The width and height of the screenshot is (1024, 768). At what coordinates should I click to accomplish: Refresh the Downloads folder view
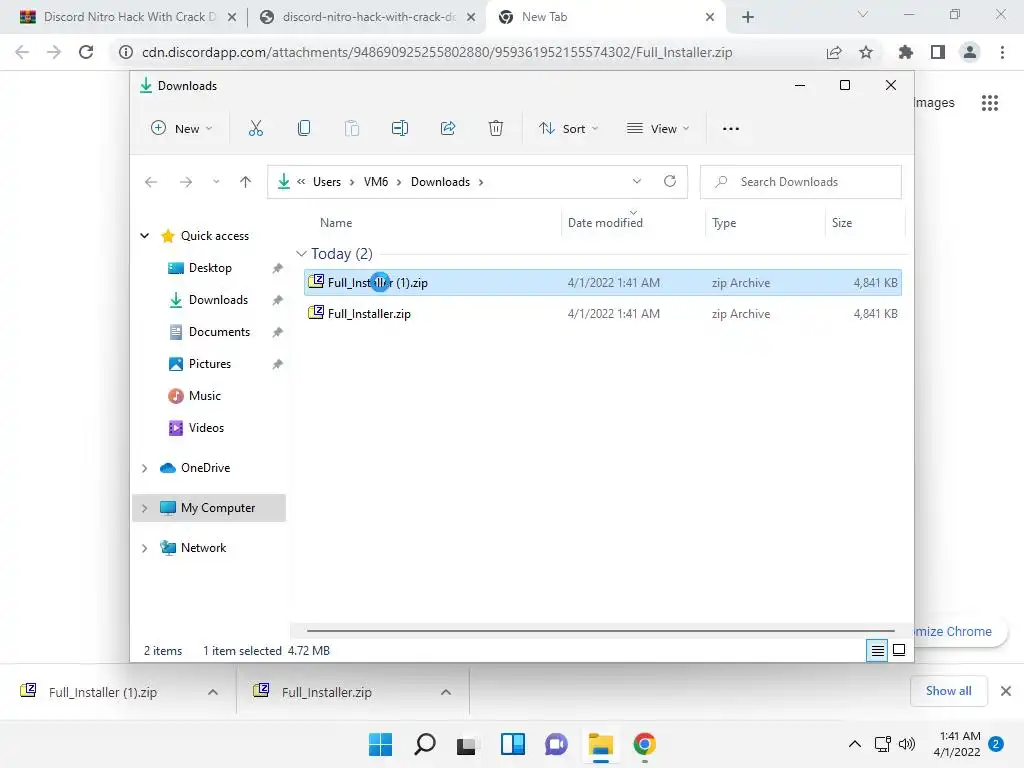point(670,182)
